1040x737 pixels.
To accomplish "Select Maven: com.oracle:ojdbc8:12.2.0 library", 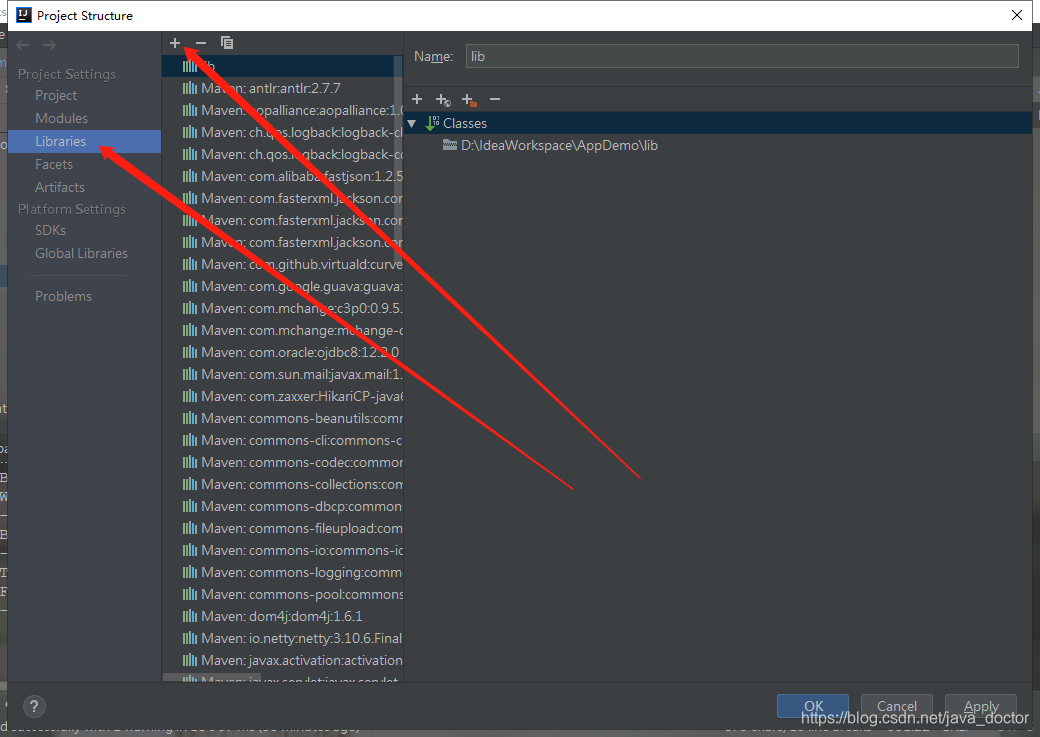I will coord(283,352).
